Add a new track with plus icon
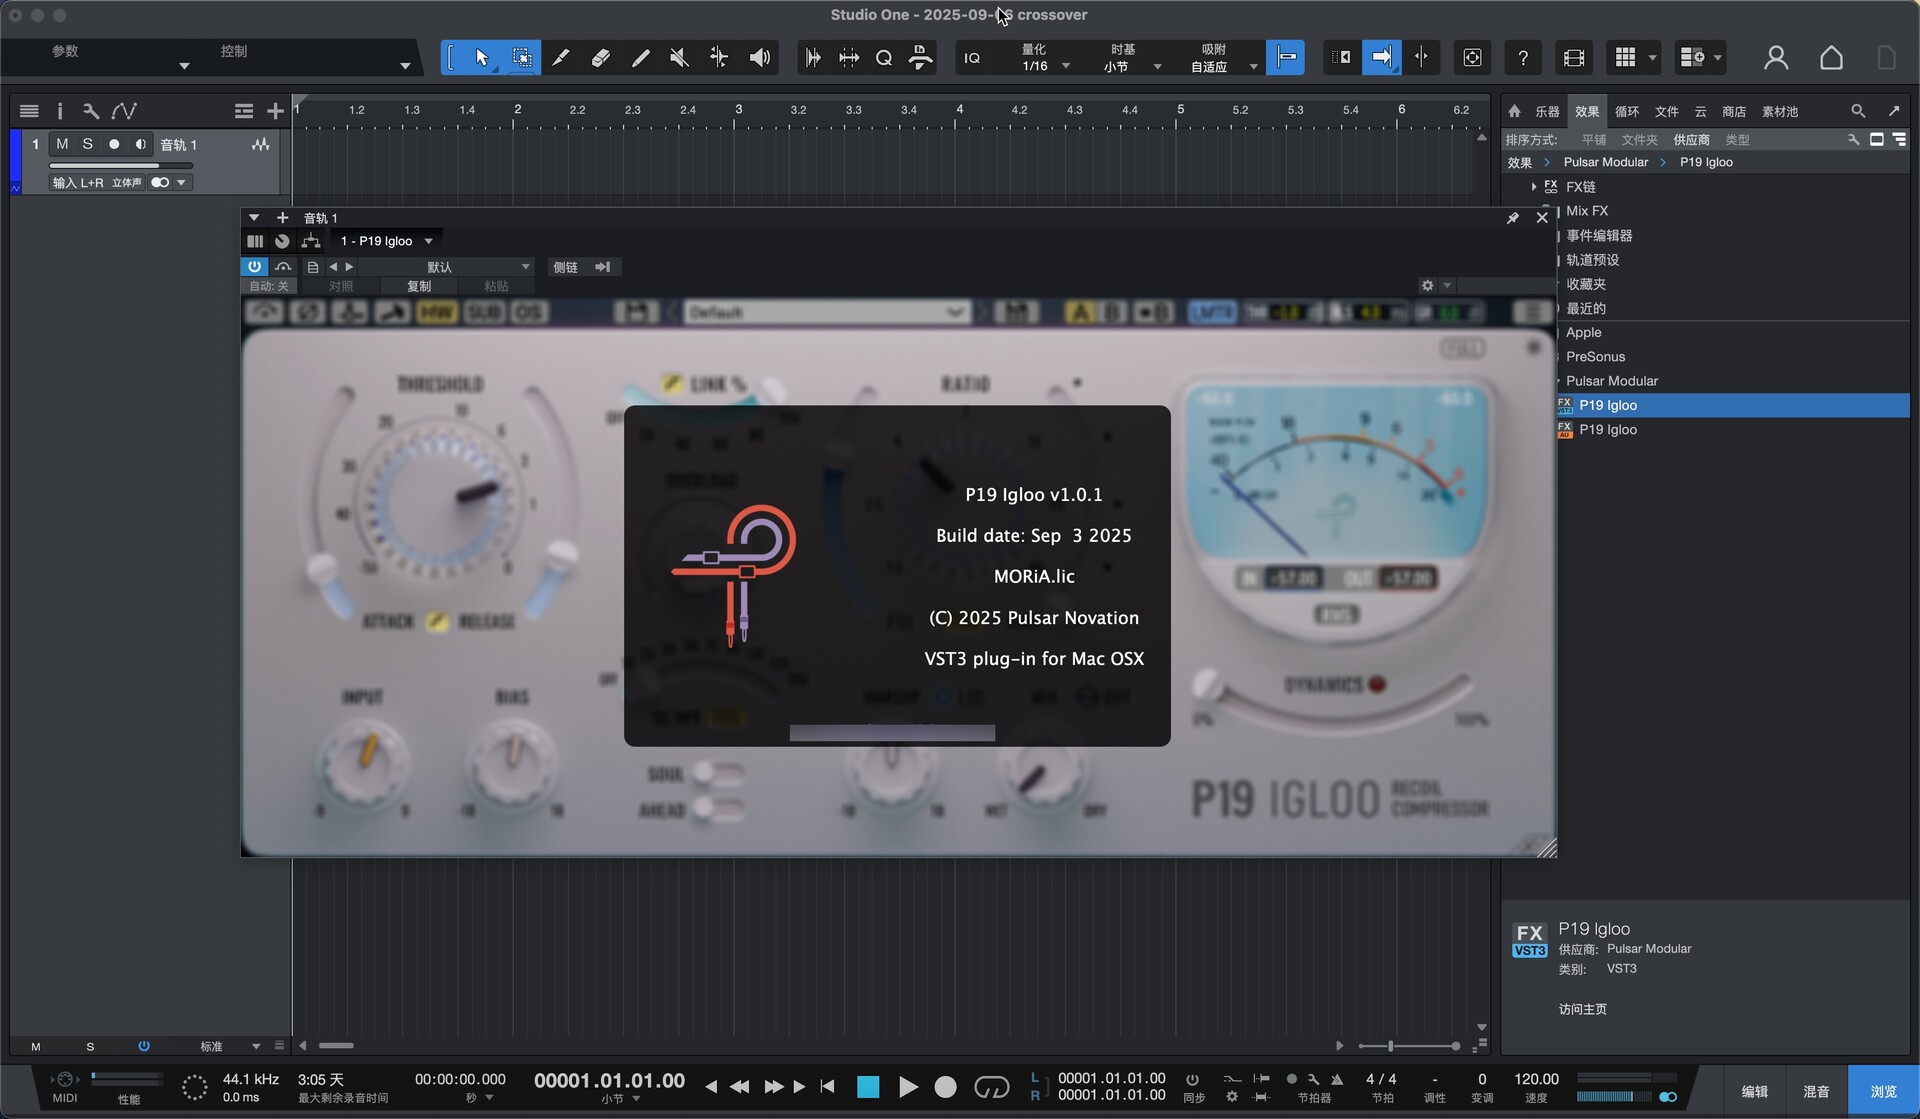 pos(275,111)
